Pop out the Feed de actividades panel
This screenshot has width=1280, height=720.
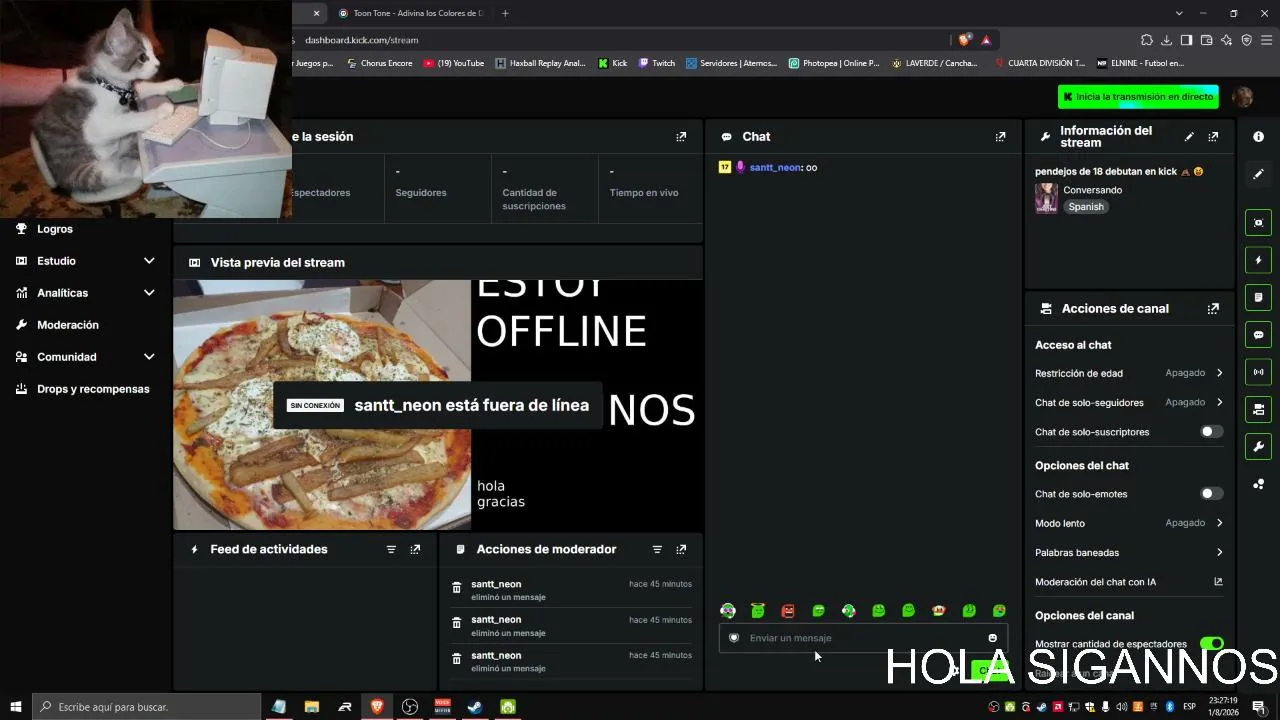(415, 549)
